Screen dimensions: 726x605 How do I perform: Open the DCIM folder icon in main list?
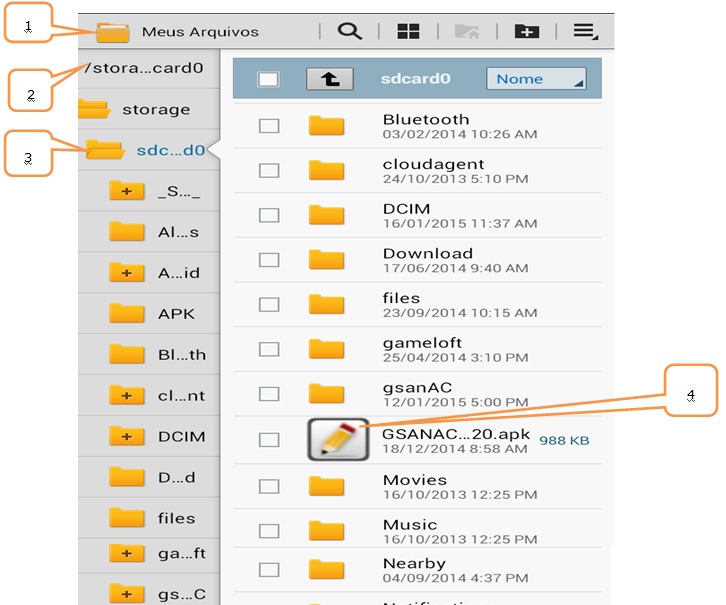point(326,215)
